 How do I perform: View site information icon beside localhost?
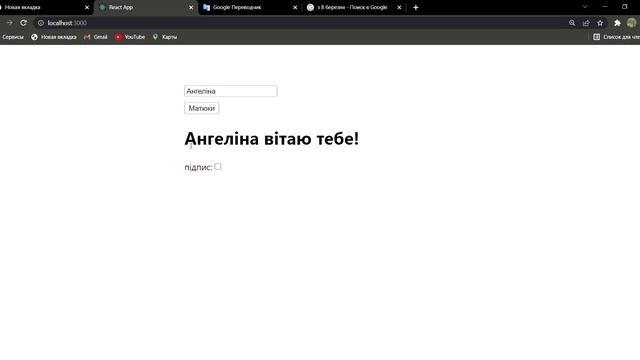click(41, 23)
